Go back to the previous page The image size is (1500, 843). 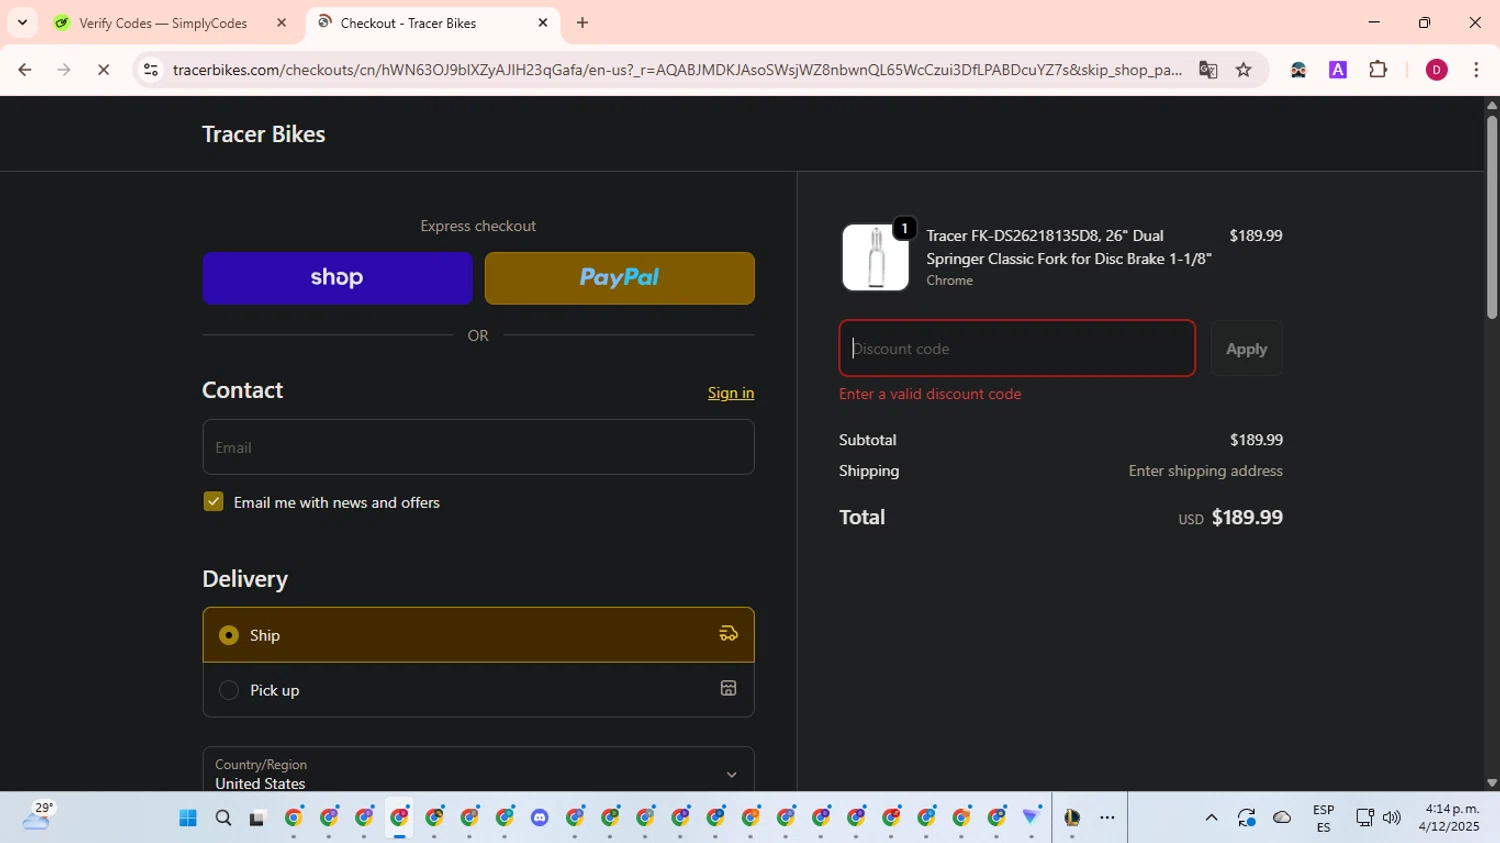tap(25, 70)
